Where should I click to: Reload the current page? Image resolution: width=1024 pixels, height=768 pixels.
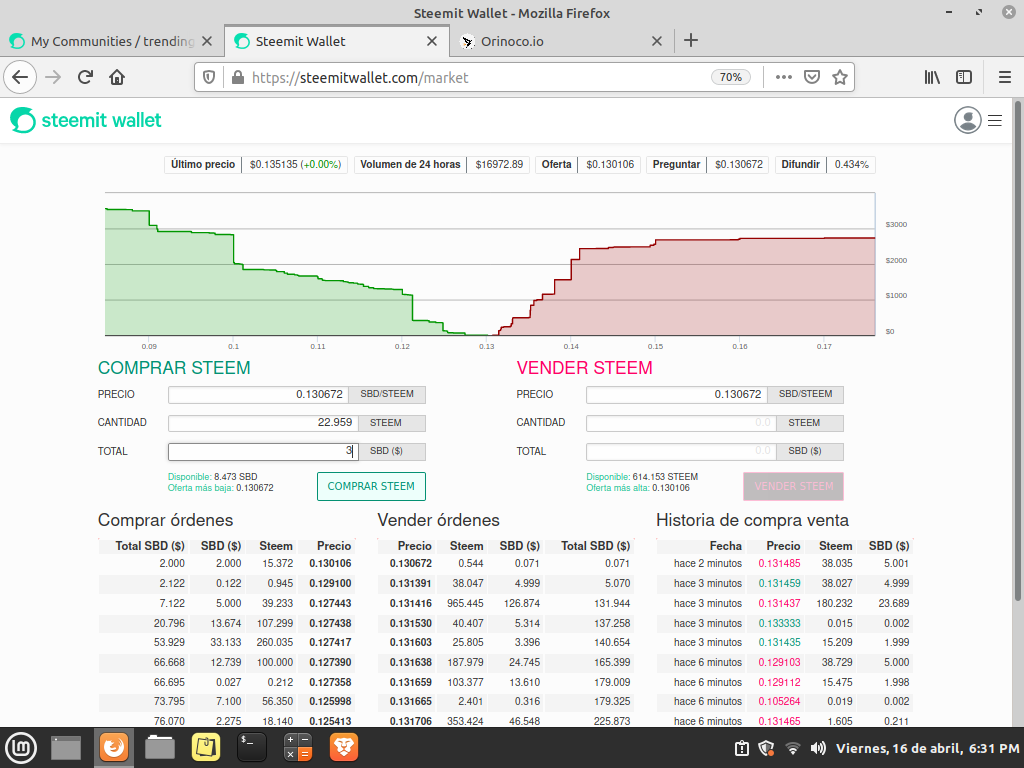coord(85,77)
